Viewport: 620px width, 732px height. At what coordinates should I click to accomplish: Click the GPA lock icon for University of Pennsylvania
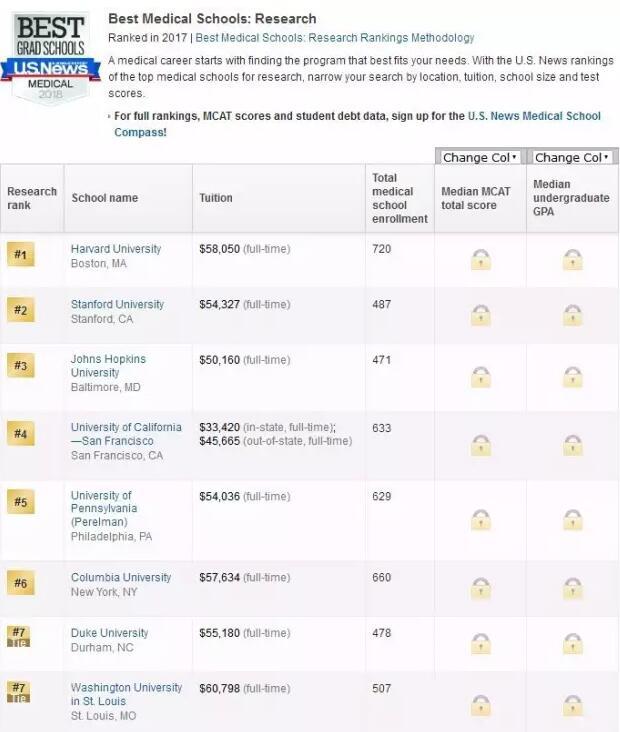(x=573, y=520)
